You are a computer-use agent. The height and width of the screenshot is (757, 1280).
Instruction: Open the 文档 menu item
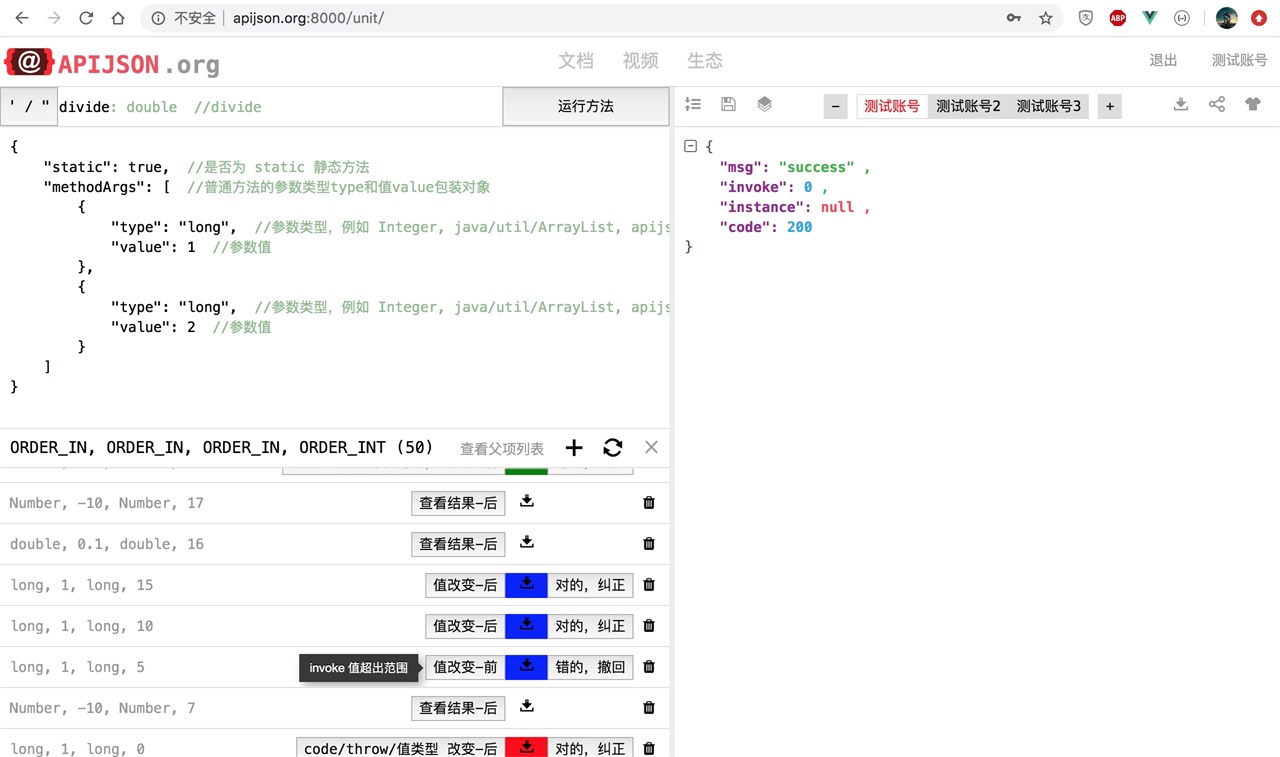(x=576, y=61)
